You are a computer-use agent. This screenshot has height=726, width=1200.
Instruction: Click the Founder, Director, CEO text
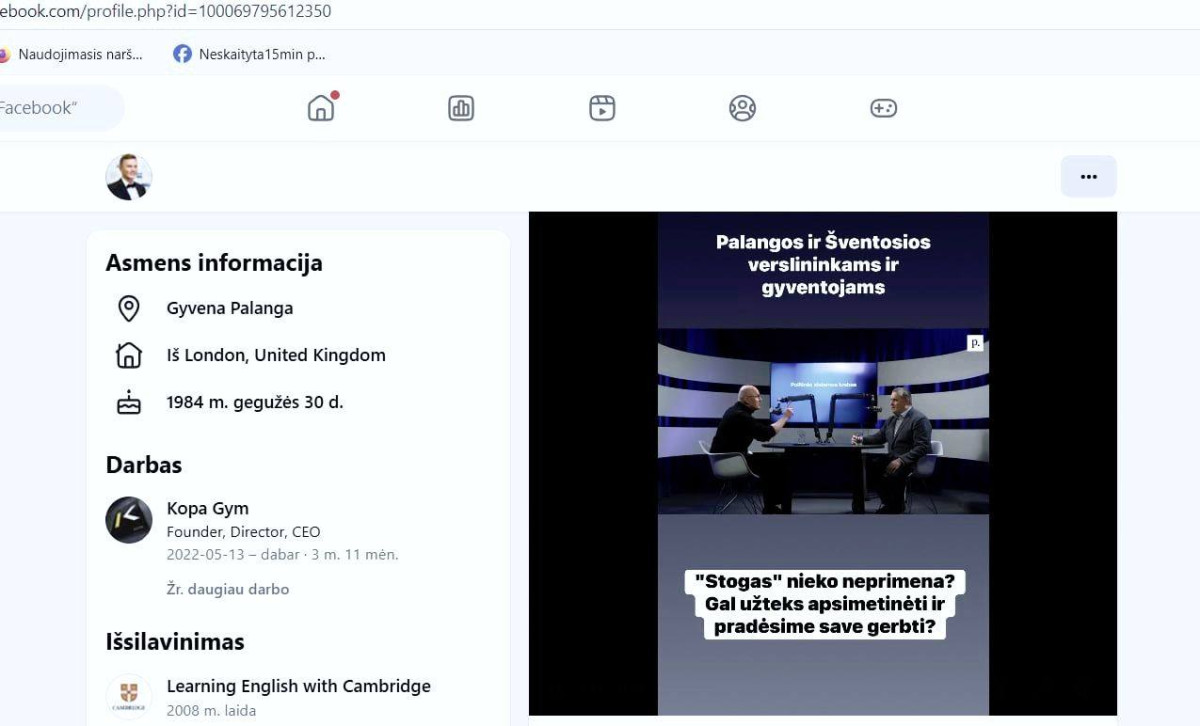[x=243, y=532]
